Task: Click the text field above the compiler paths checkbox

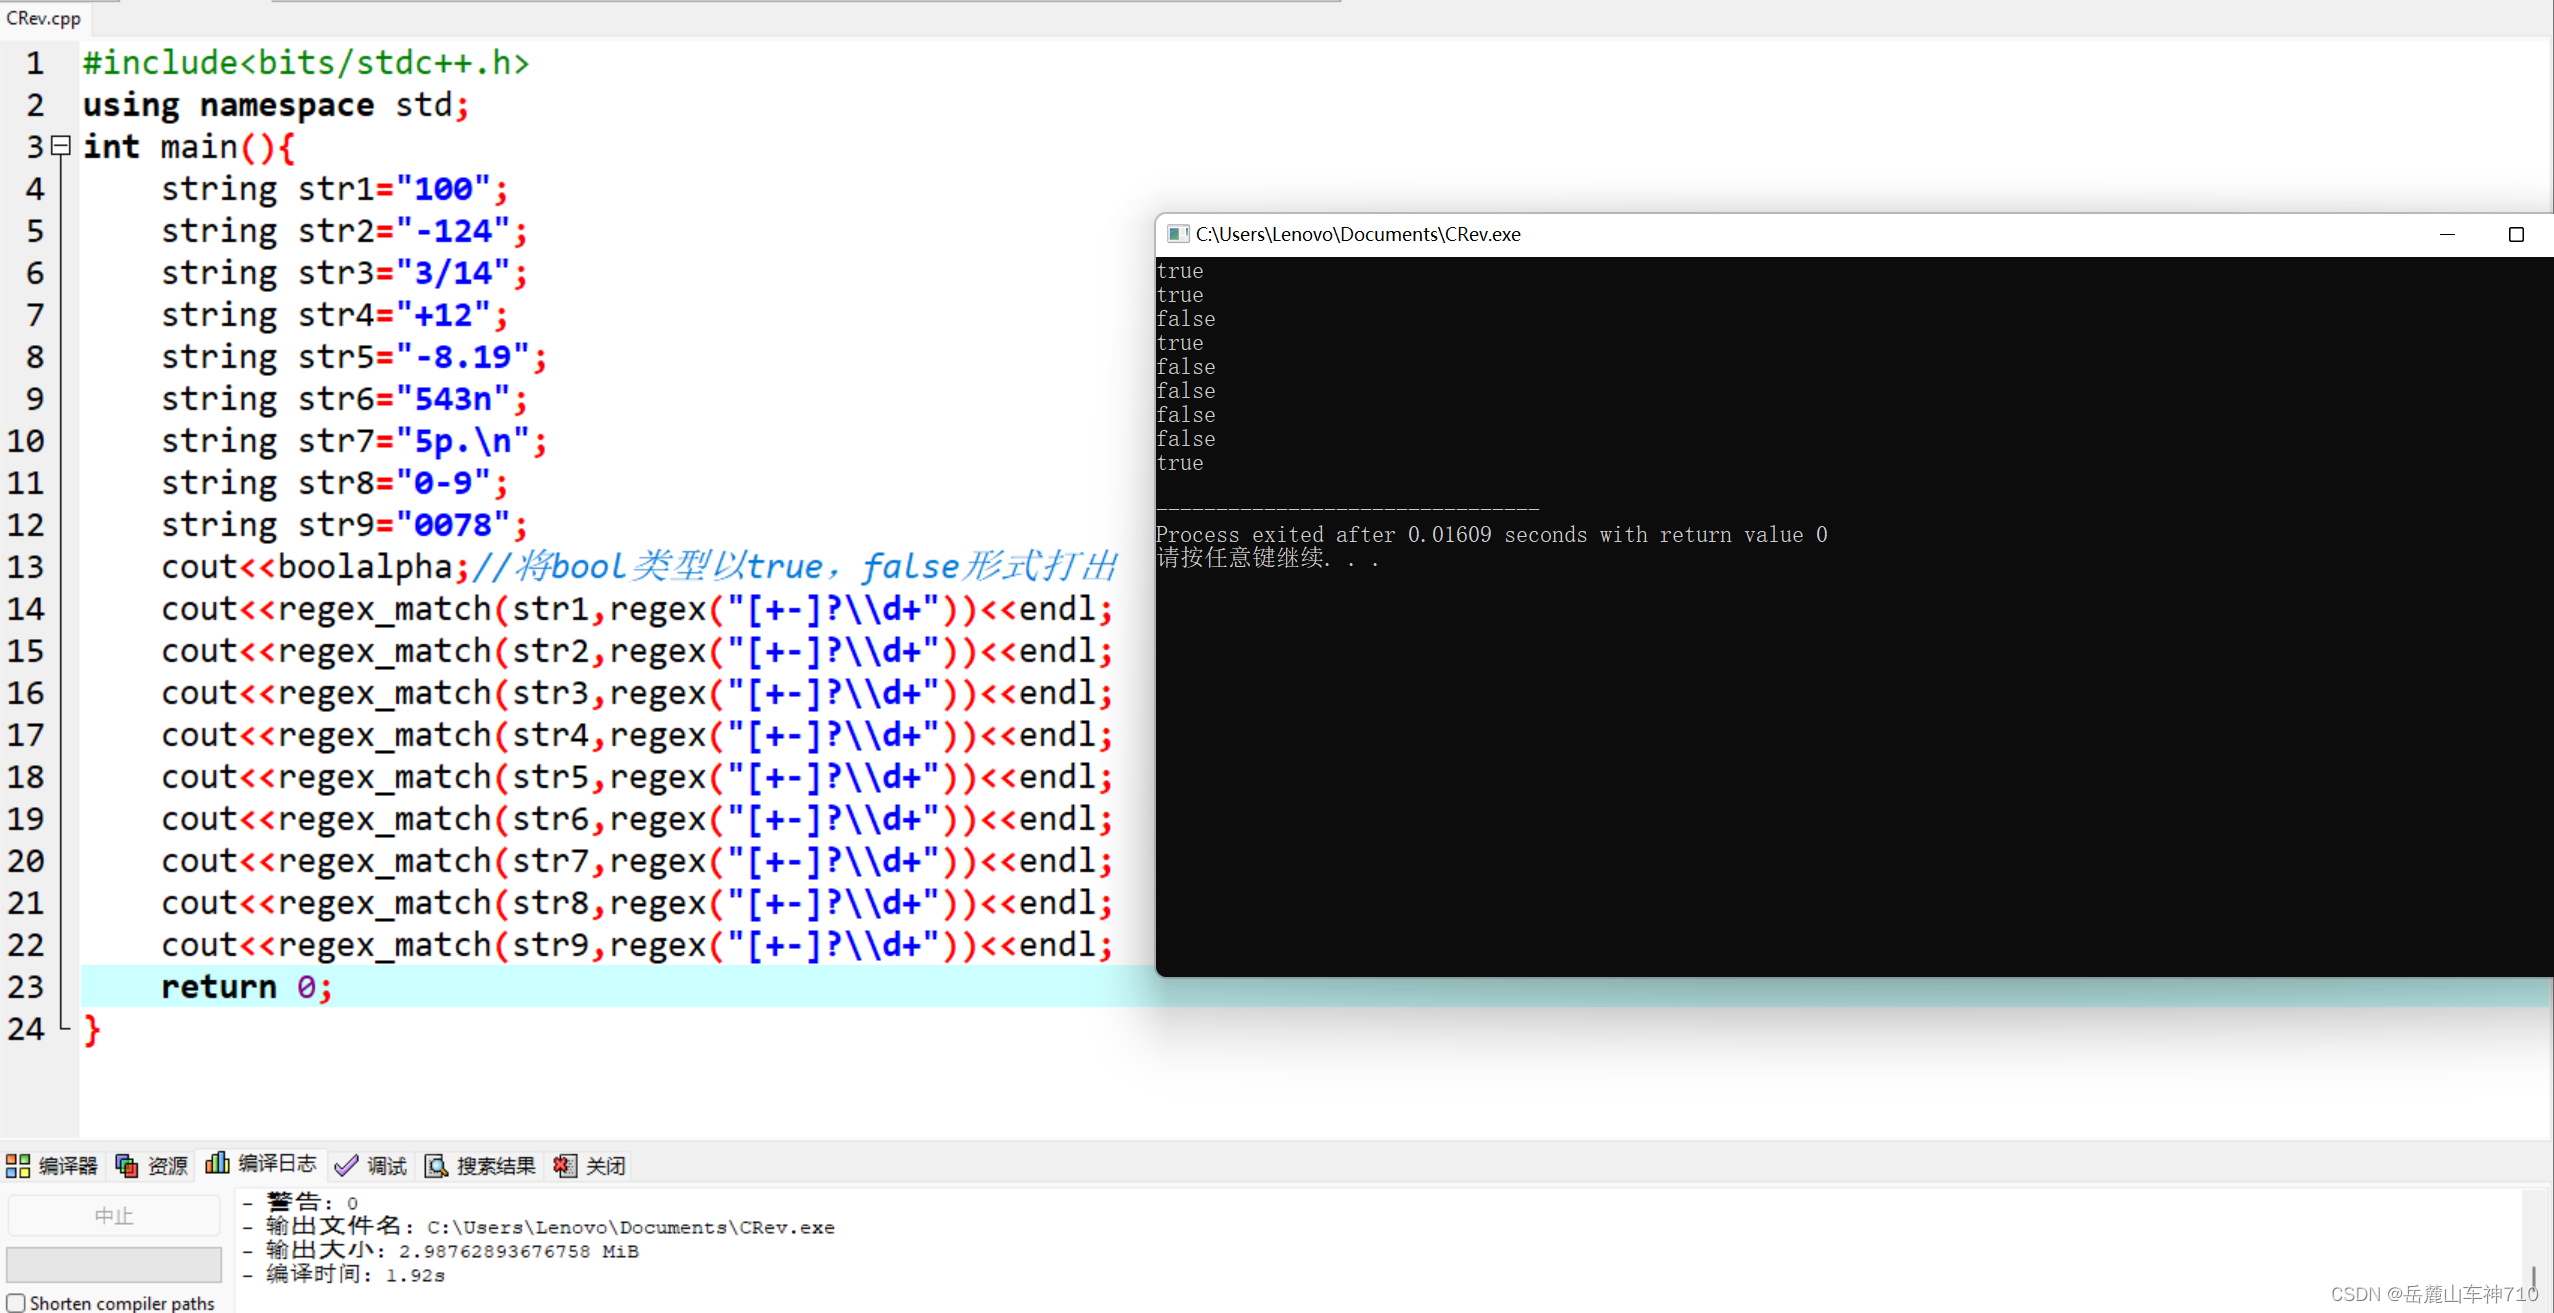Action: click(x=113, y=1264)
